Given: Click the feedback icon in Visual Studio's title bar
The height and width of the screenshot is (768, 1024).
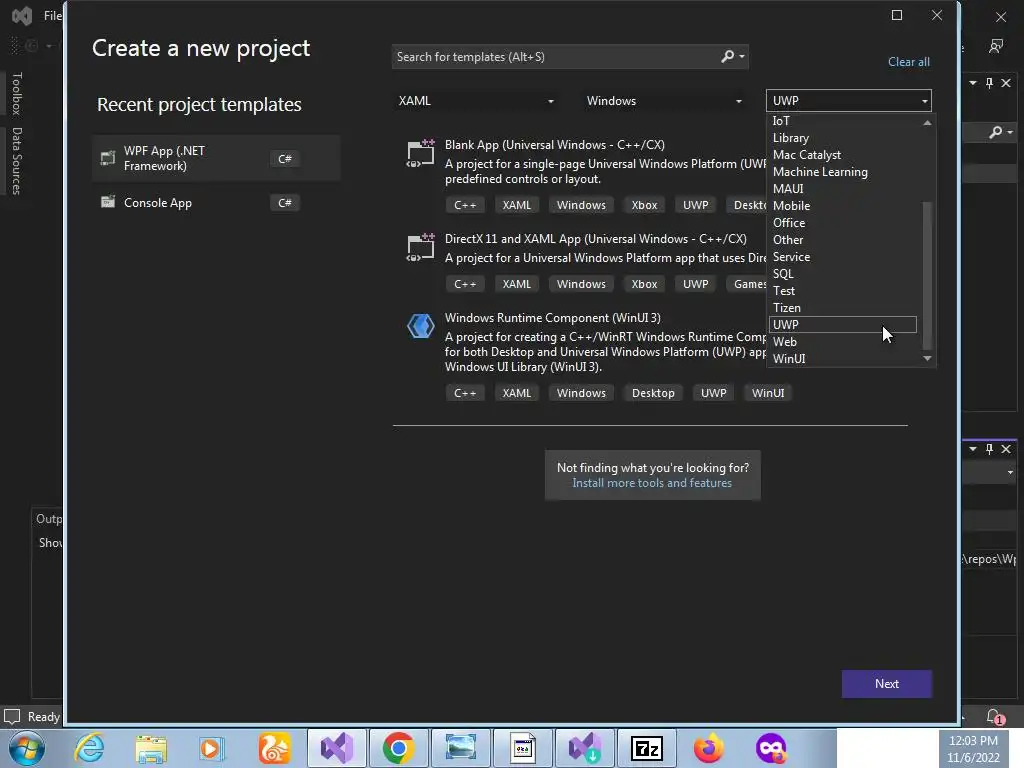Looking at the screenshot, I should [996, 46].
